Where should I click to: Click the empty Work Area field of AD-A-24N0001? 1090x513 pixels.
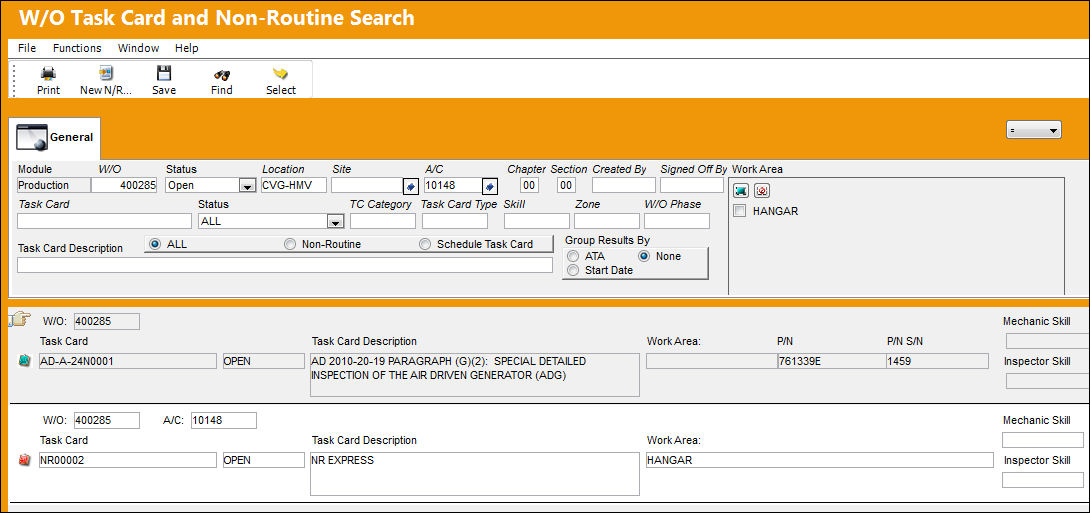tap(710, 361)
